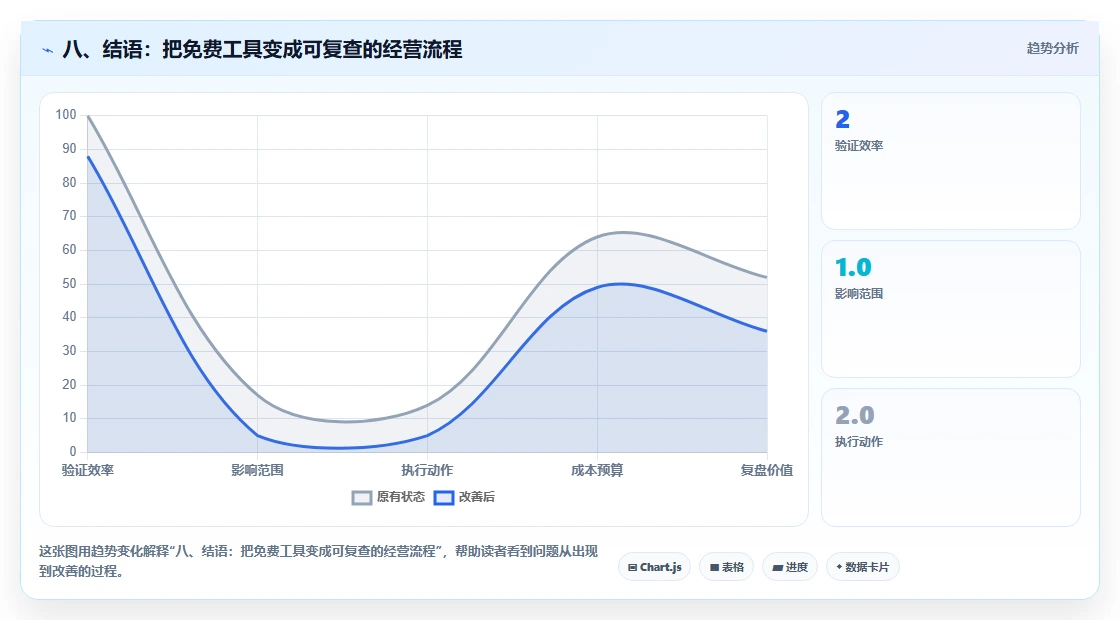Click the value 1.0 in 影响范围 card
Image resolution: width=1120 pixels, height=620 pixels.
(x=854, y=267)
